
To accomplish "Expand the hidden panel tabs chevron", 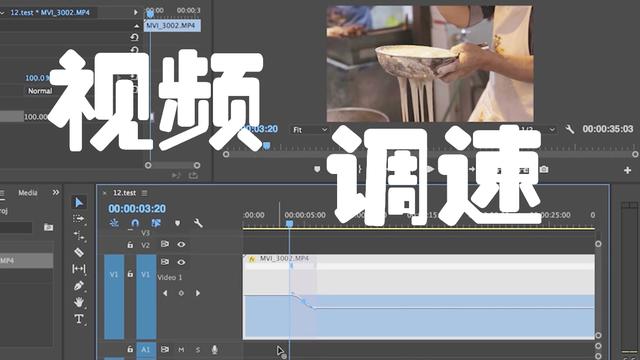I will (56, 192).
